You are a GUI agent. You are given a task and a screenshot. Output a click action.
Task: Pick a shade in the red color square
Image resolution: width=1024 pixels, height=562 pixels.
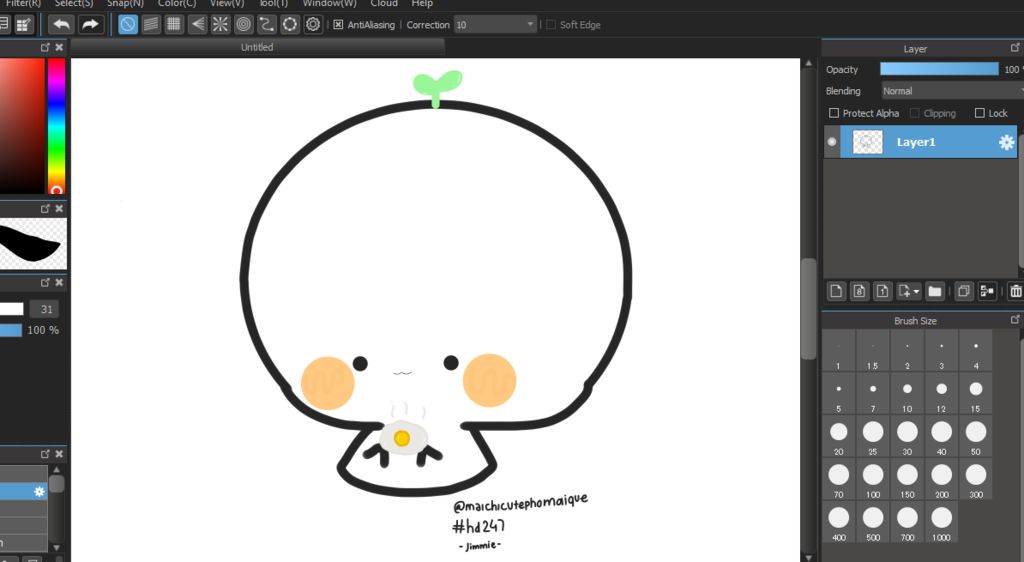[x=22, y=126]
